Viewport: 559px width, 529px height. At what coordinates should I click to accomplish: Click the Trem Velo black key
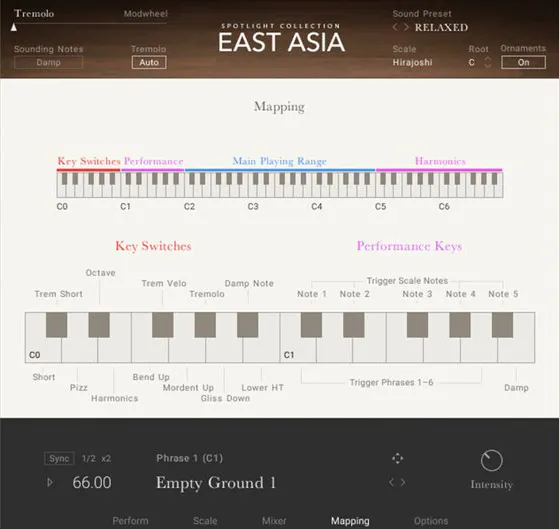click(163, 325)
